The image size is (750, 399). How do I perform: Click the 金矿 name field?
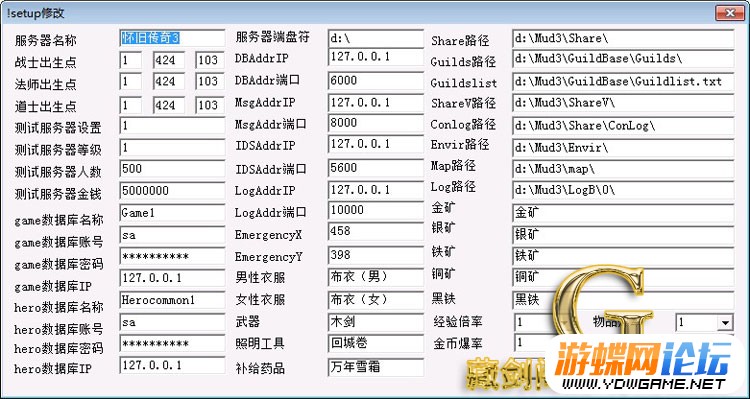point(623,212)
